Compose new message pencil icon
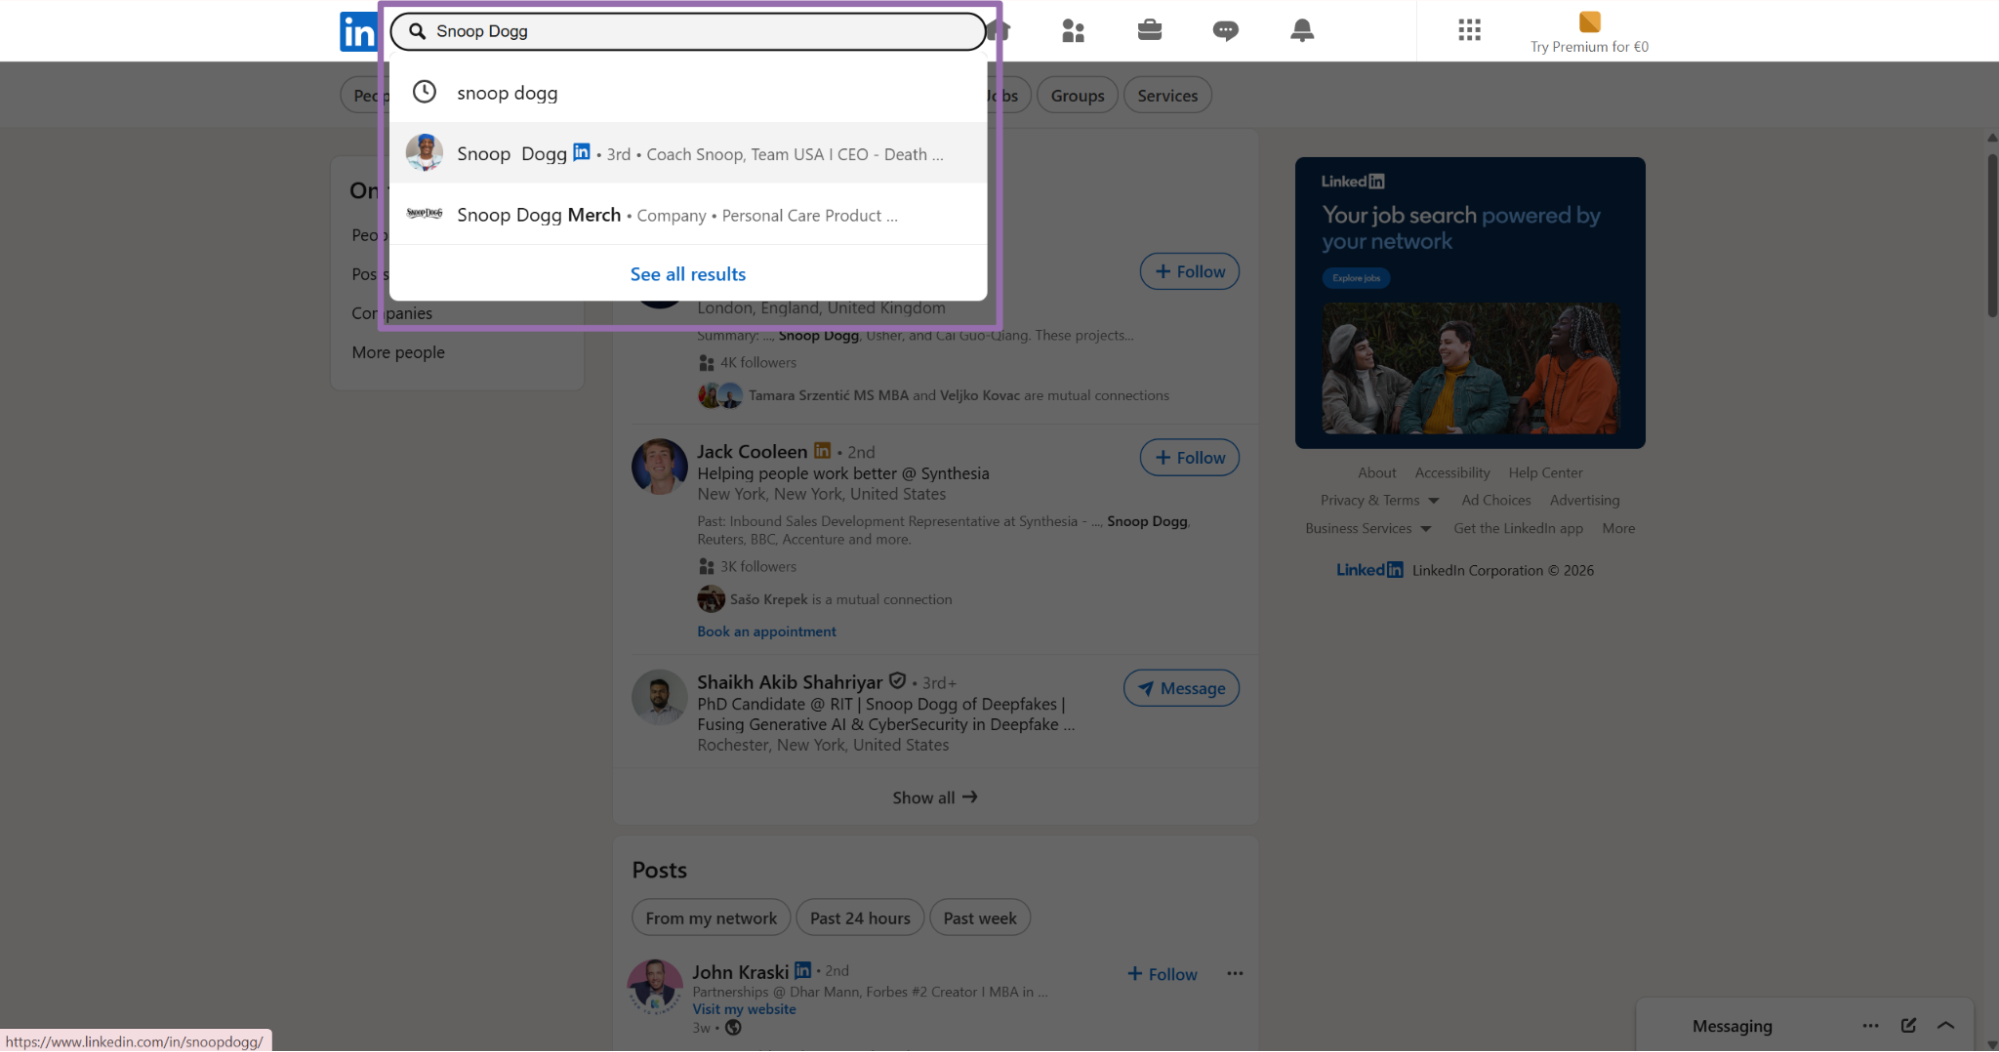This screenshot has height=1052, width=1999. (1908, 1025)
